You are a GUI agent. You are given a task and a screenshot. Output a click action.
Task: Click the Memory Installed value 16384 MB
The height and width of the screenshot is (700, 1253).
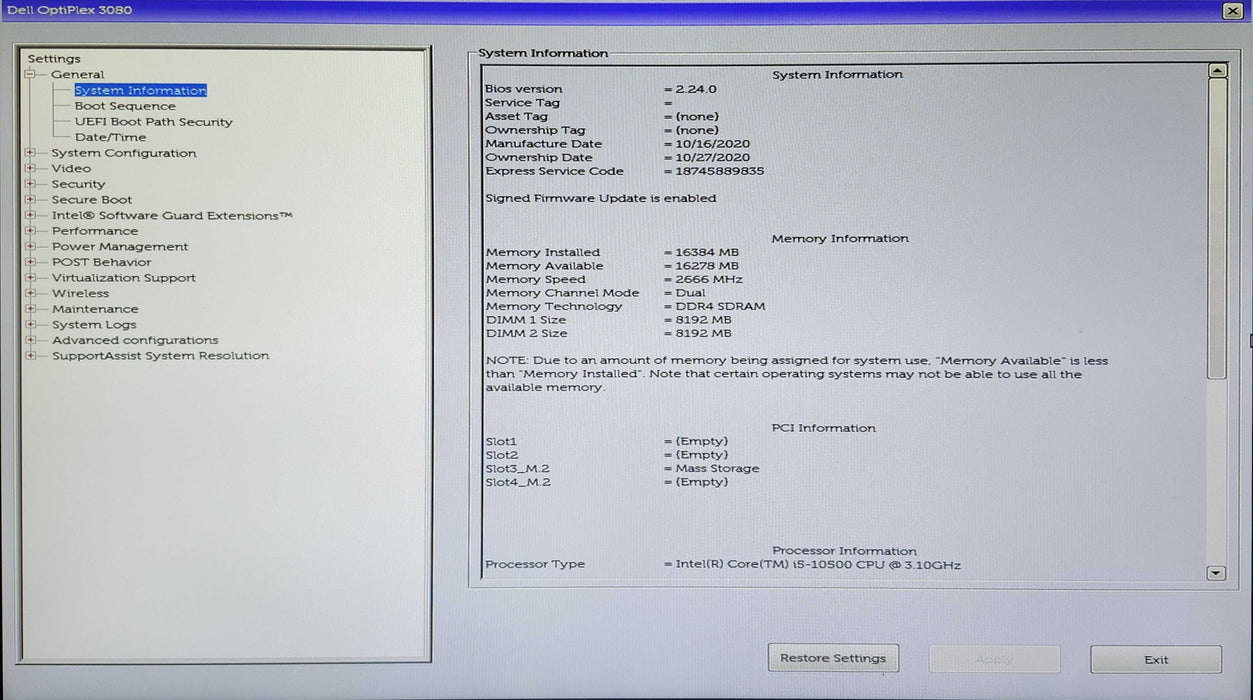tap(707, 252)
